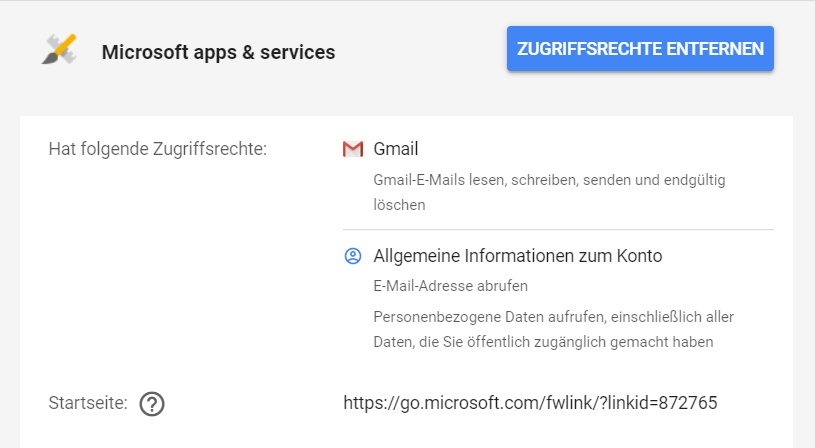Click the Startseite label
The image size is (815, 448).
tap(88, 404)
